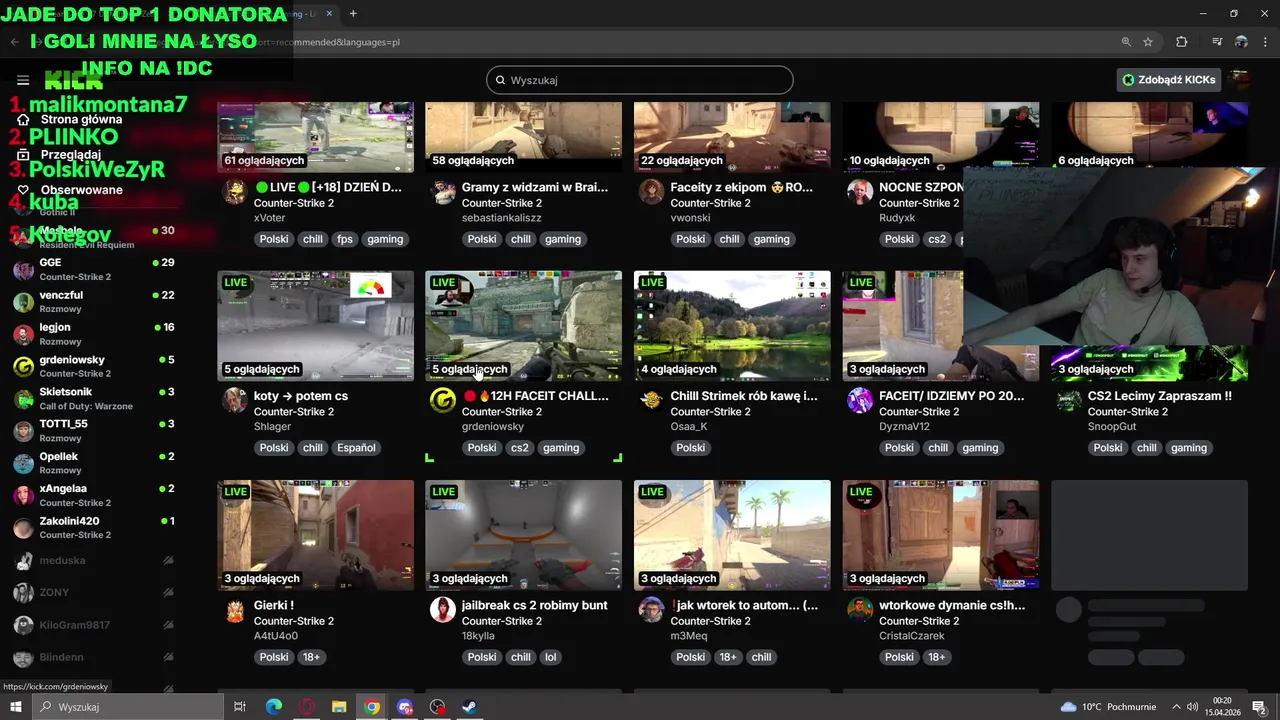Image resolution: width=1280 pixels, height=720 pixels.
Task: Open venczful channel in sidebar
Action: point(94,301)
